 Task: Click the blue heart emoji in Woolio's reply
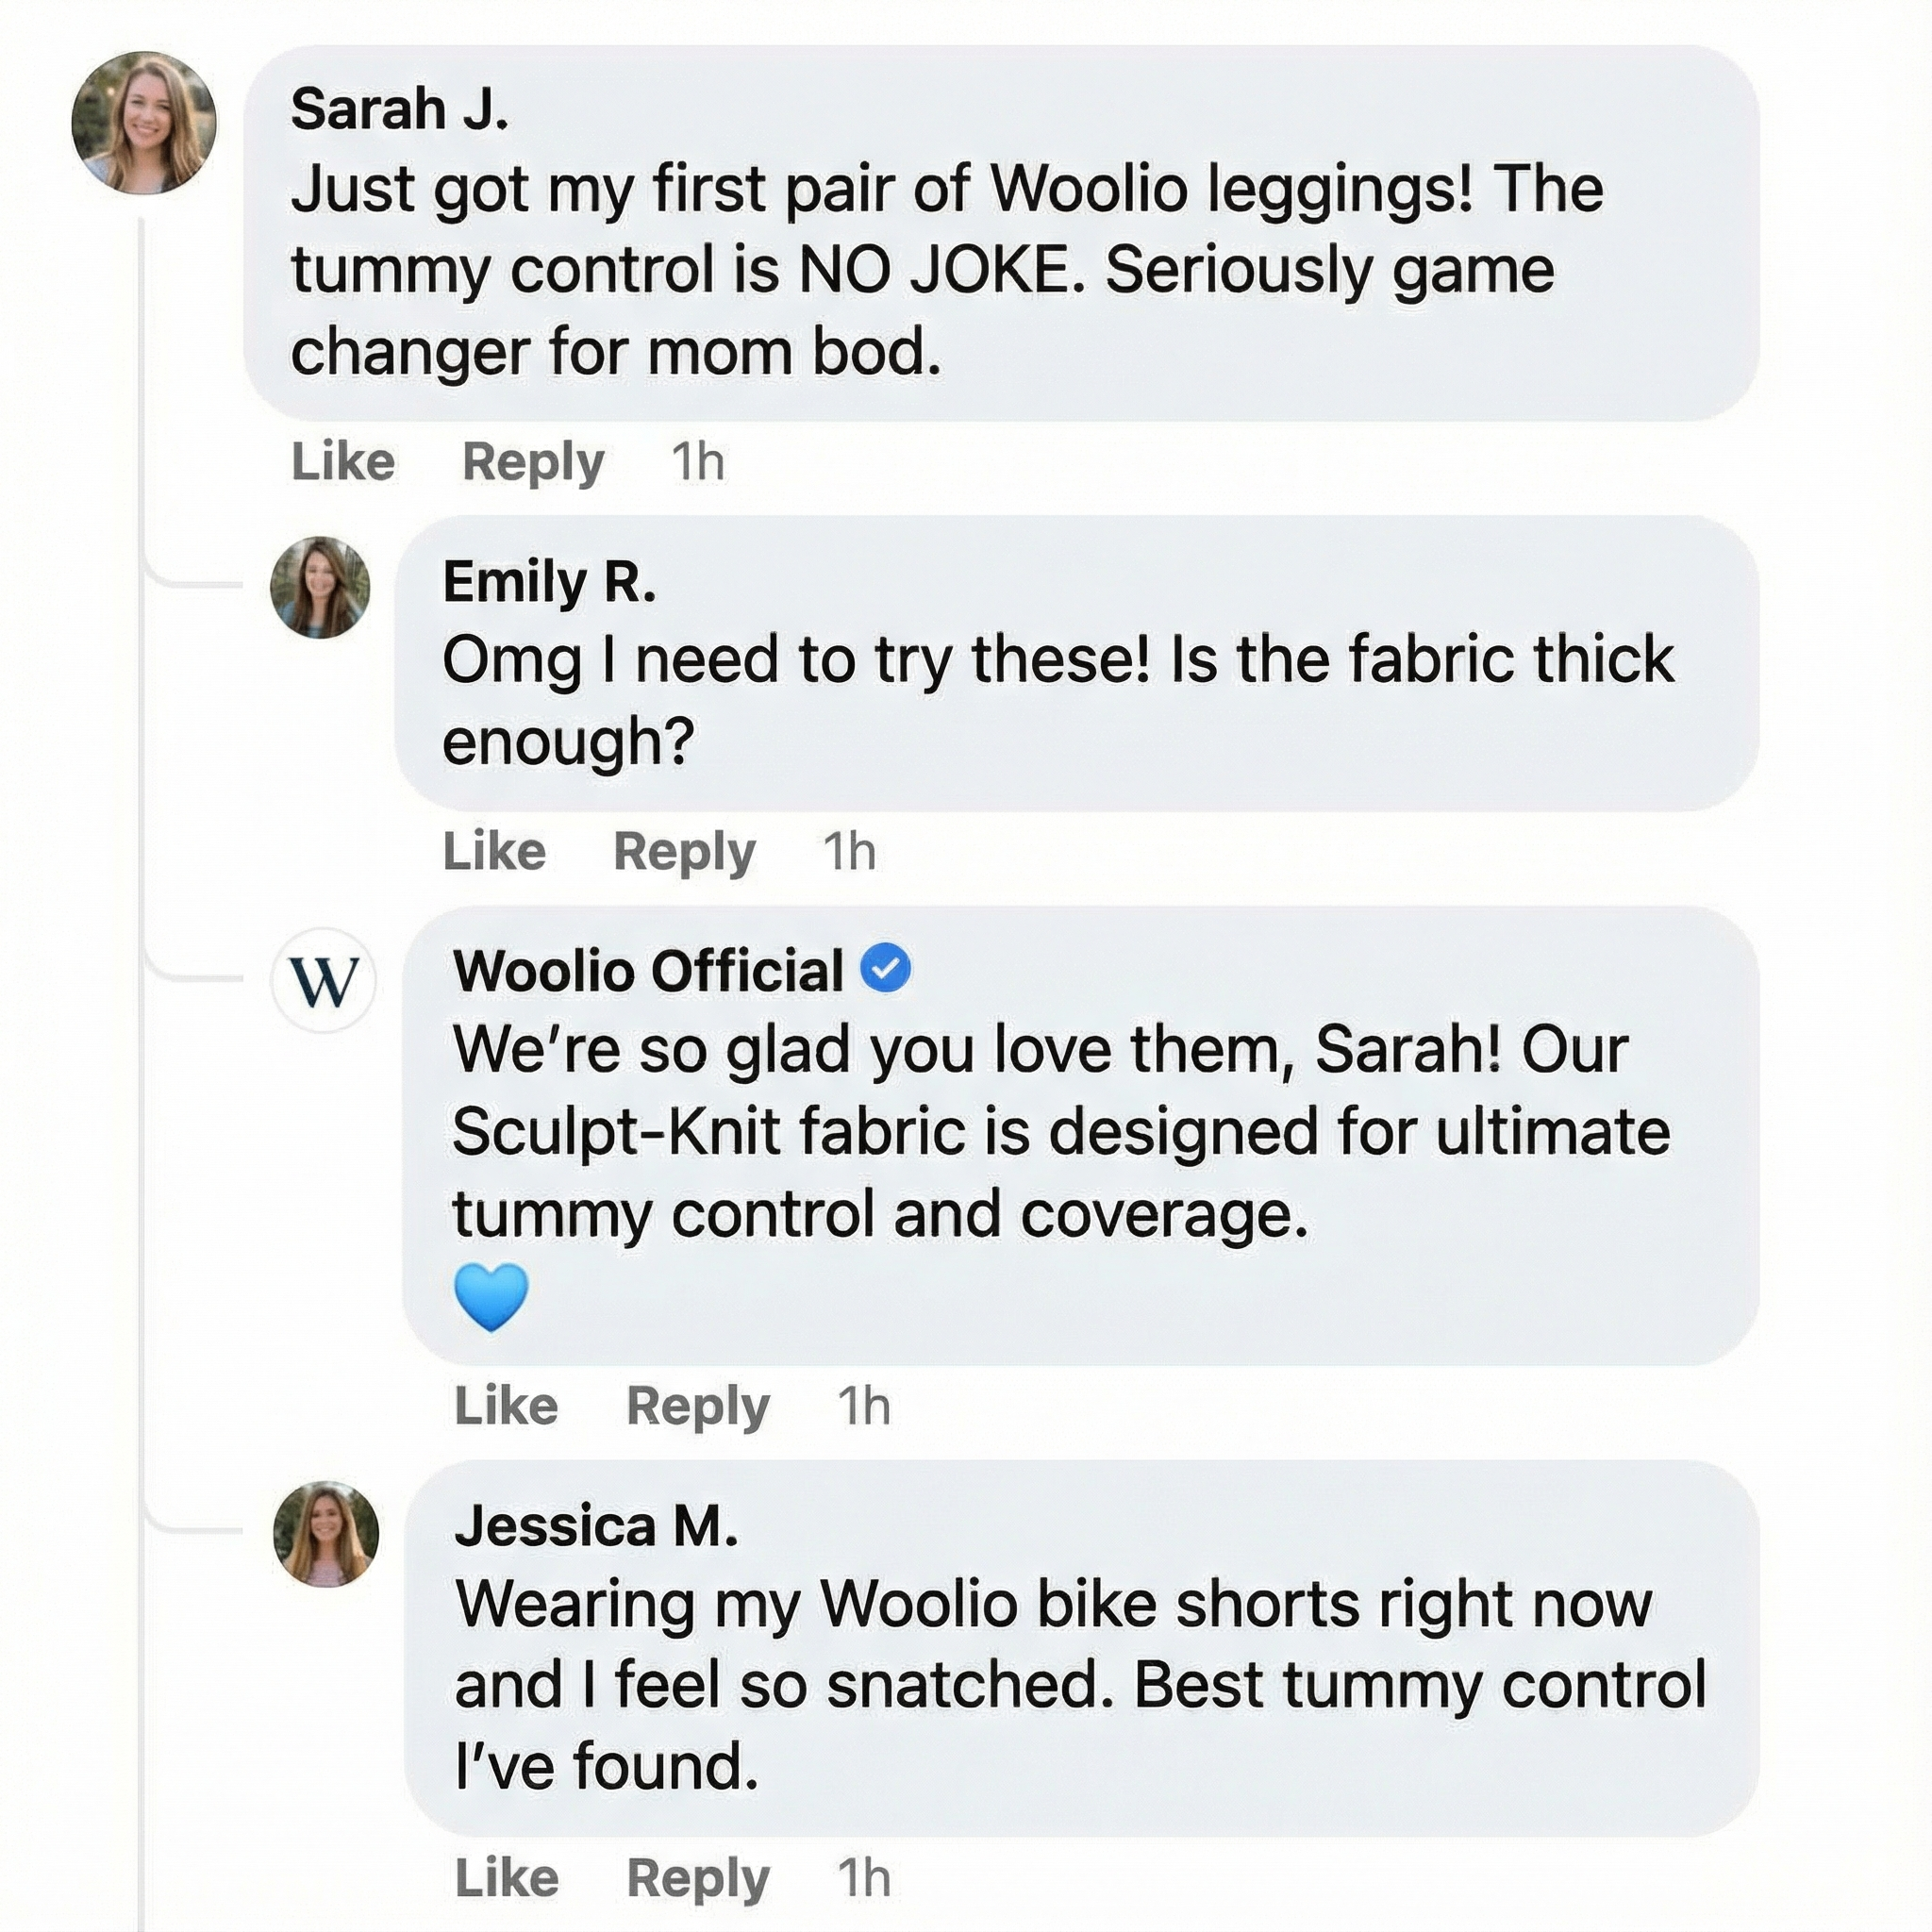click(x=491, y=1297)
